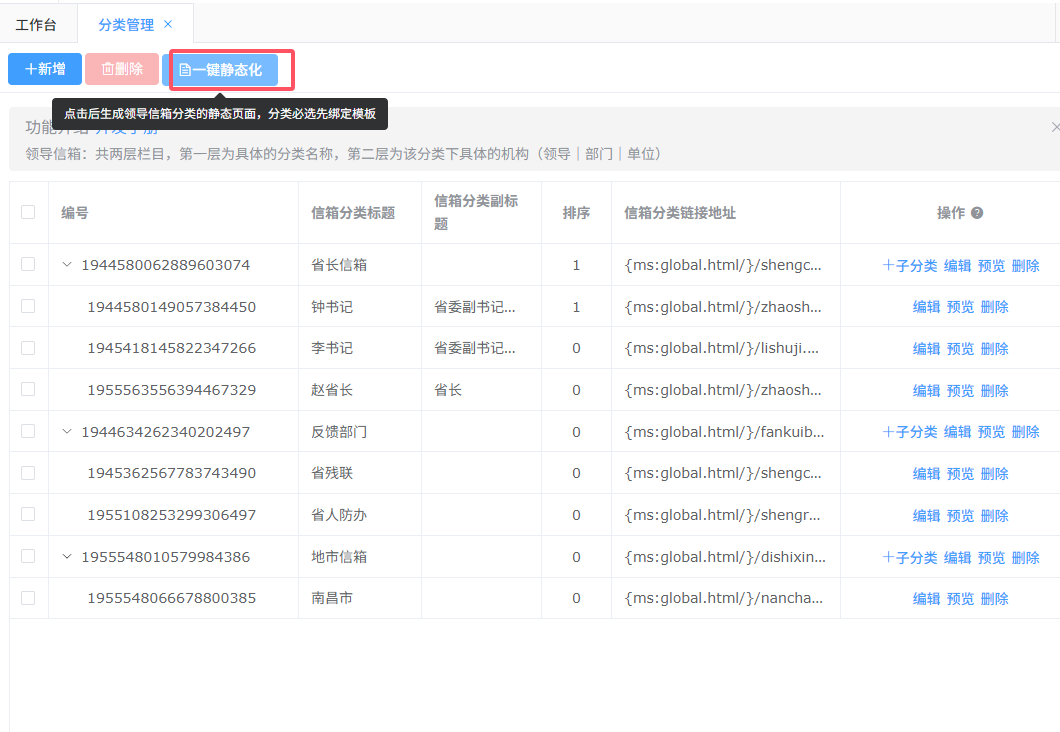Delete the 钟书记 entry
Viewport: 1060px width, 732px height.
(x=994, y=307)
